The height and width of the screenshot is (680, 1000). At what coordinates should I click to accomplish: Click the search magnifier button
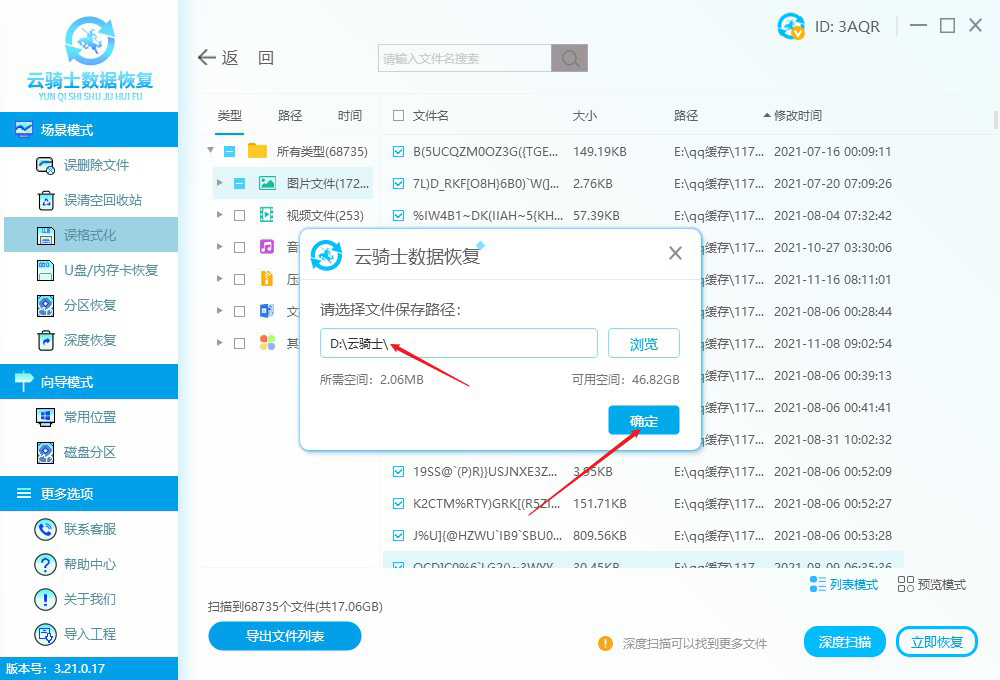570,58
